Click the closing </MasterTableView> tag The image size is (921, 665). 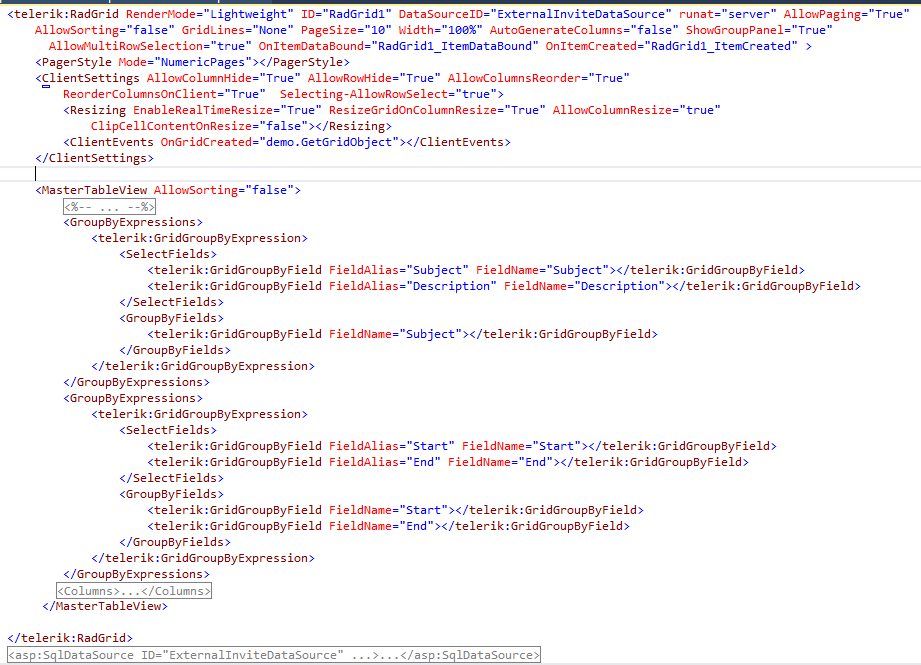point(105,606)
